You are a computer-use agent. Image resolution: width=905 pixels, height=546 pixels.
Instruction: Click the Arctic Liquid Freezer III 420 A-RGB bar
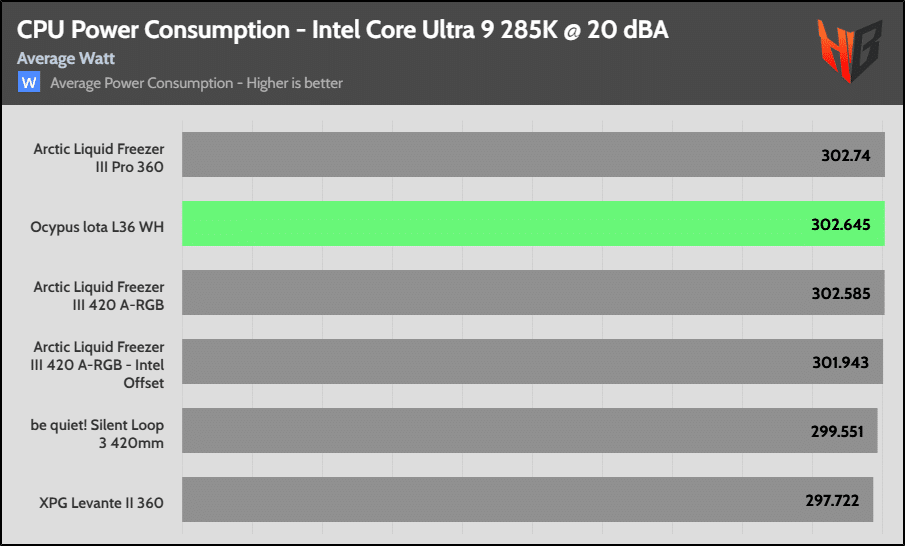tap(533, 293)
